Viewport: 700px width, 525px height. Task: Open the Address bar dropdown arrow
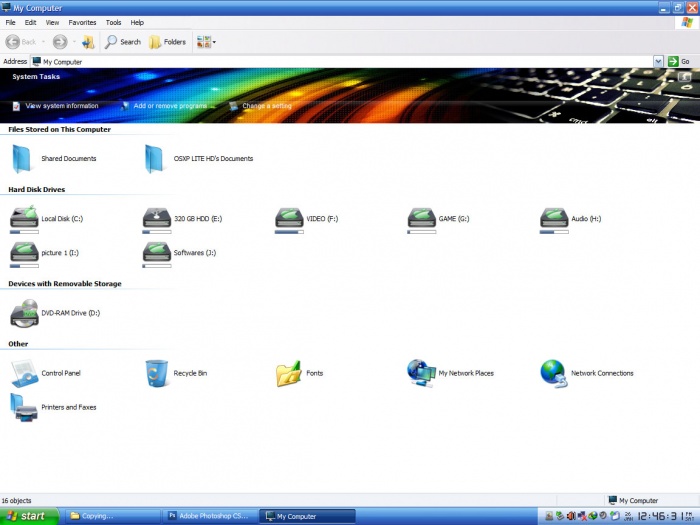pyautogui.click(x=658, y=61)
